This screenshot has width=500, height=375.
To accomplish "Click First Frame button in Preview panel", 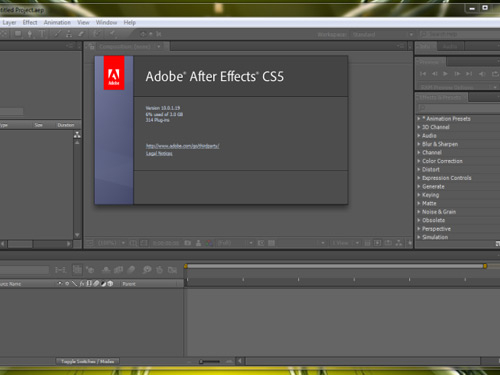I will (423, 74).
